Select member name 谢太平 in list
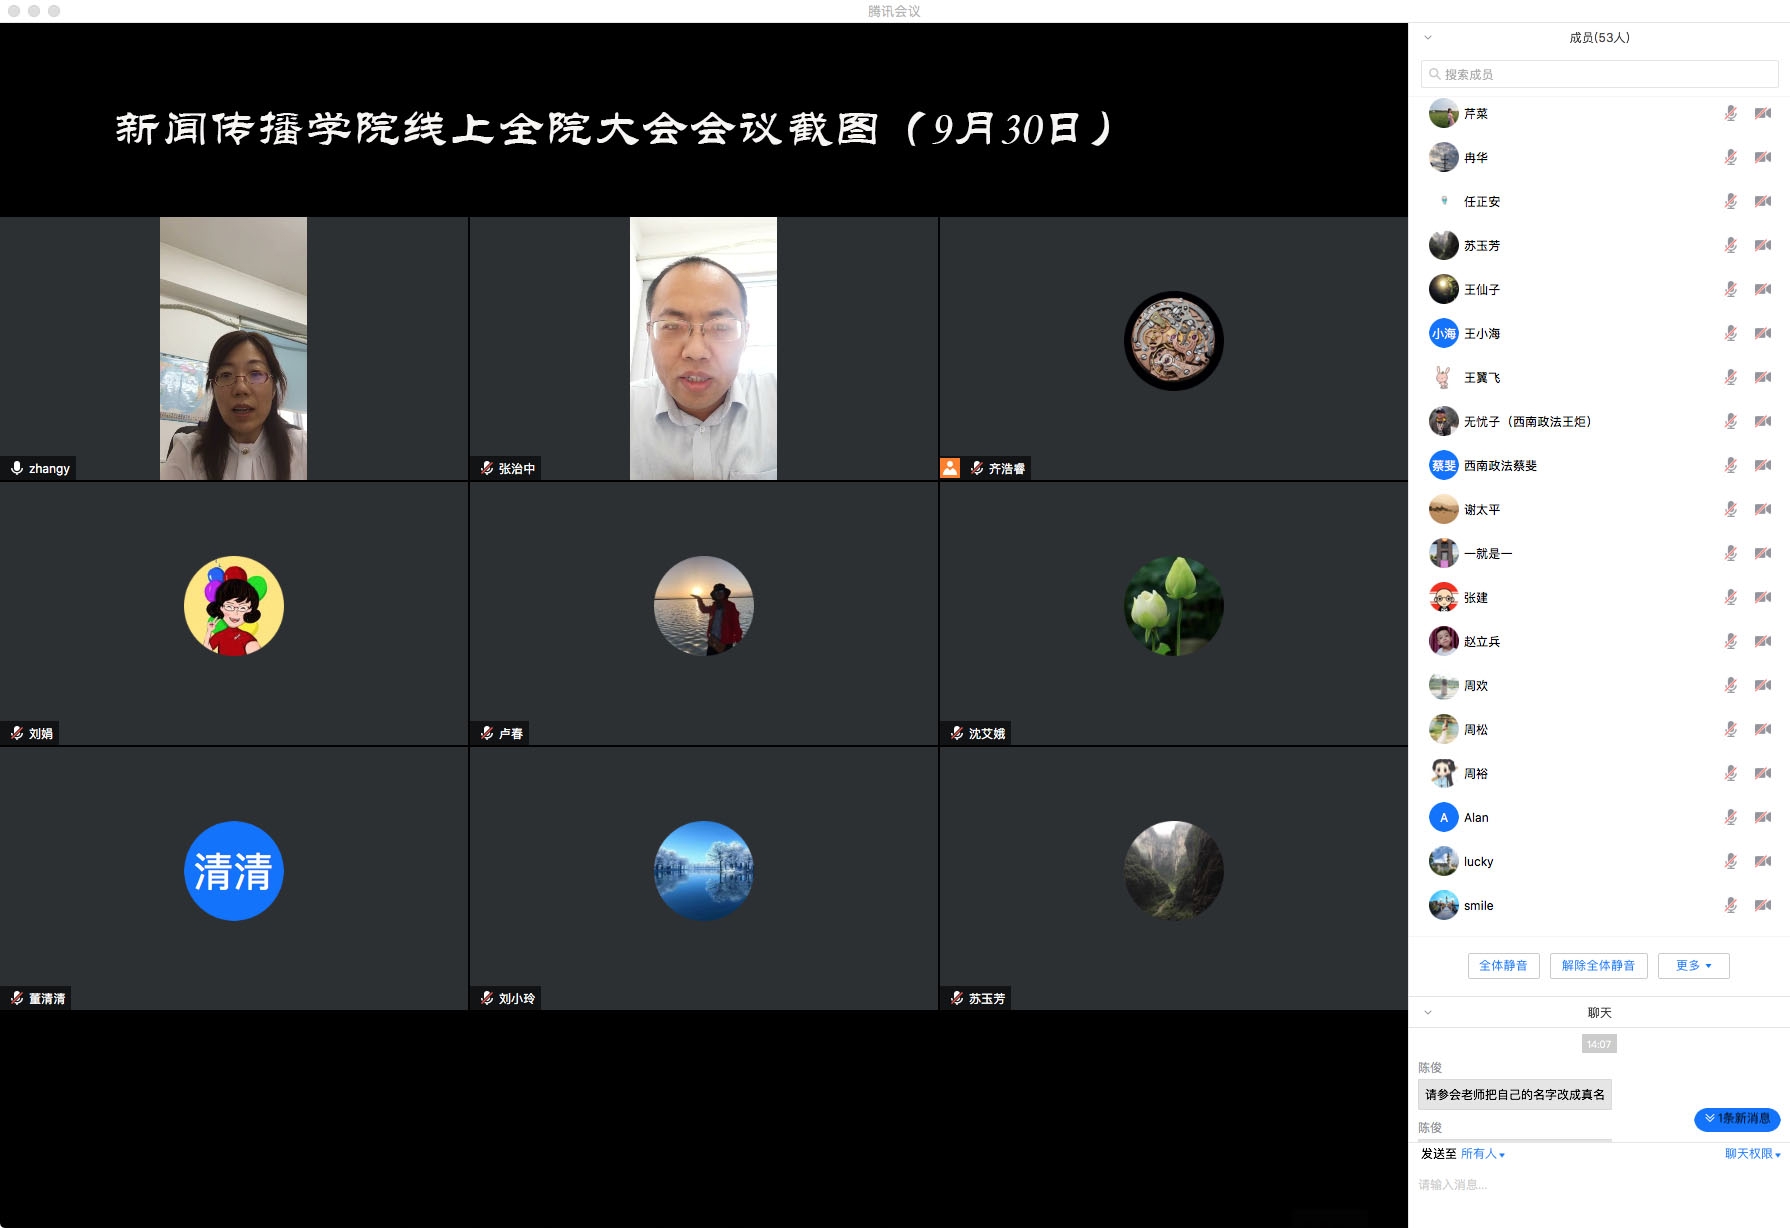The image size is (1790, 1228). click(1482, 510)
